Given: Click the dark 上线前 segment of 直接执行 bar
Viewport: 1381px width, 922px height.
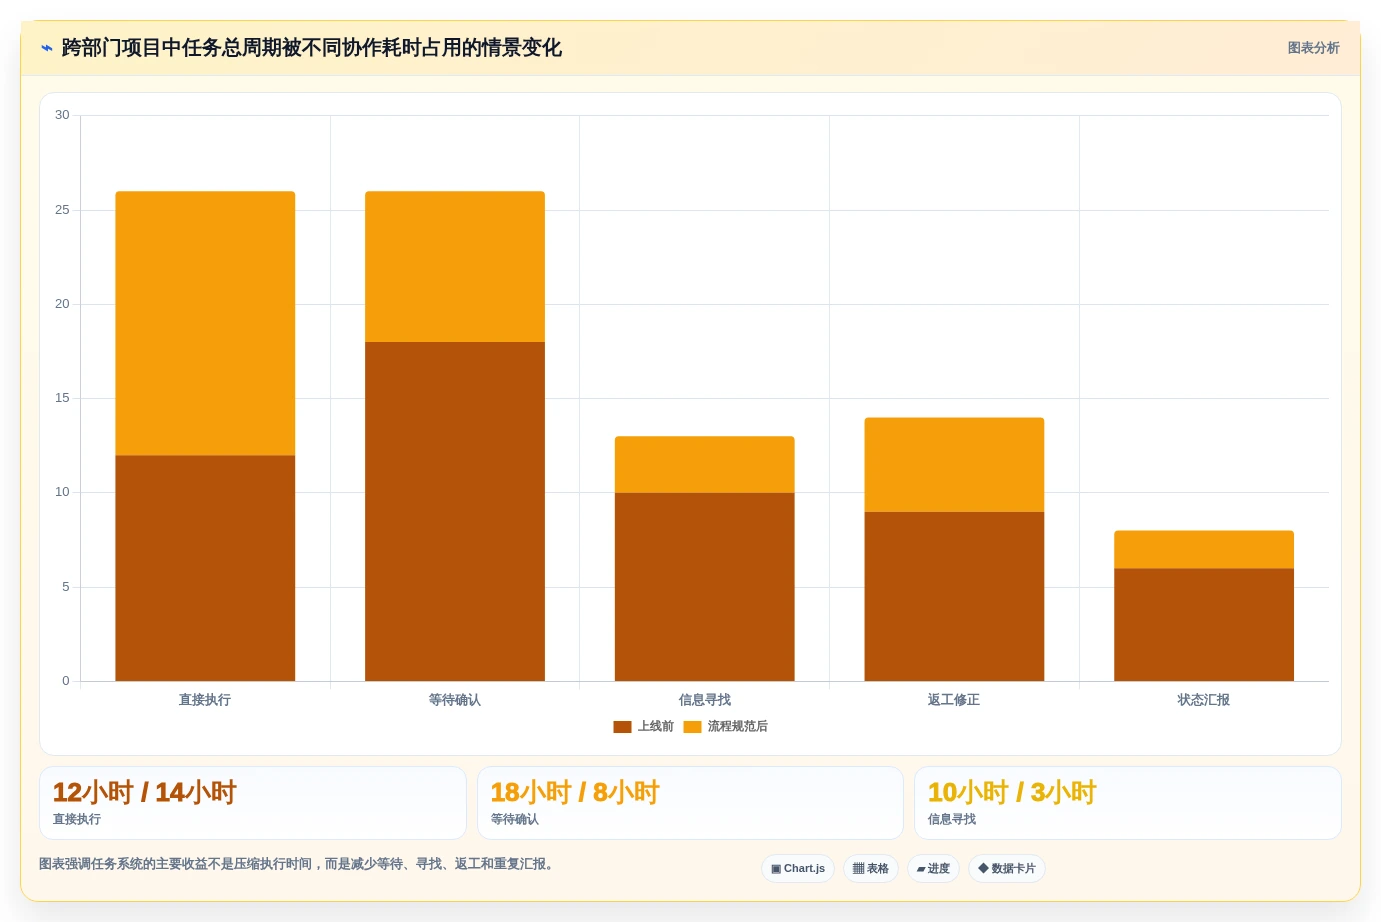Looking at the screenshot, I should [x=205, y=568].
